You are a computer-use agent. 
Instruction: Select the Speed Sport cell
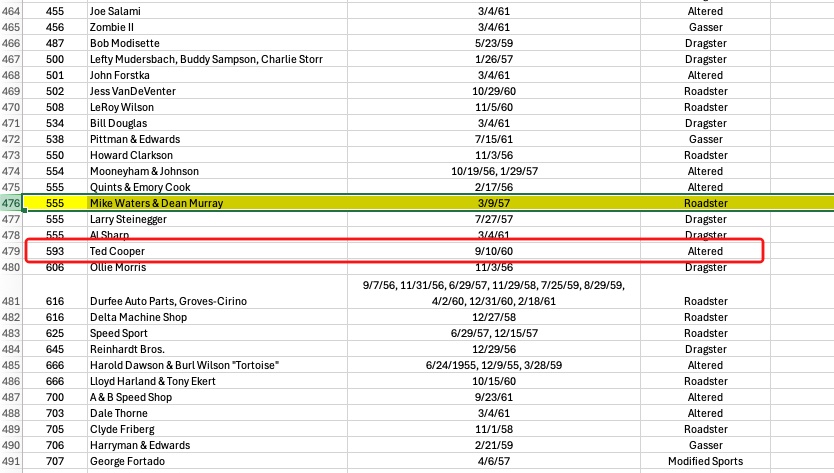(x=217, y=333)
